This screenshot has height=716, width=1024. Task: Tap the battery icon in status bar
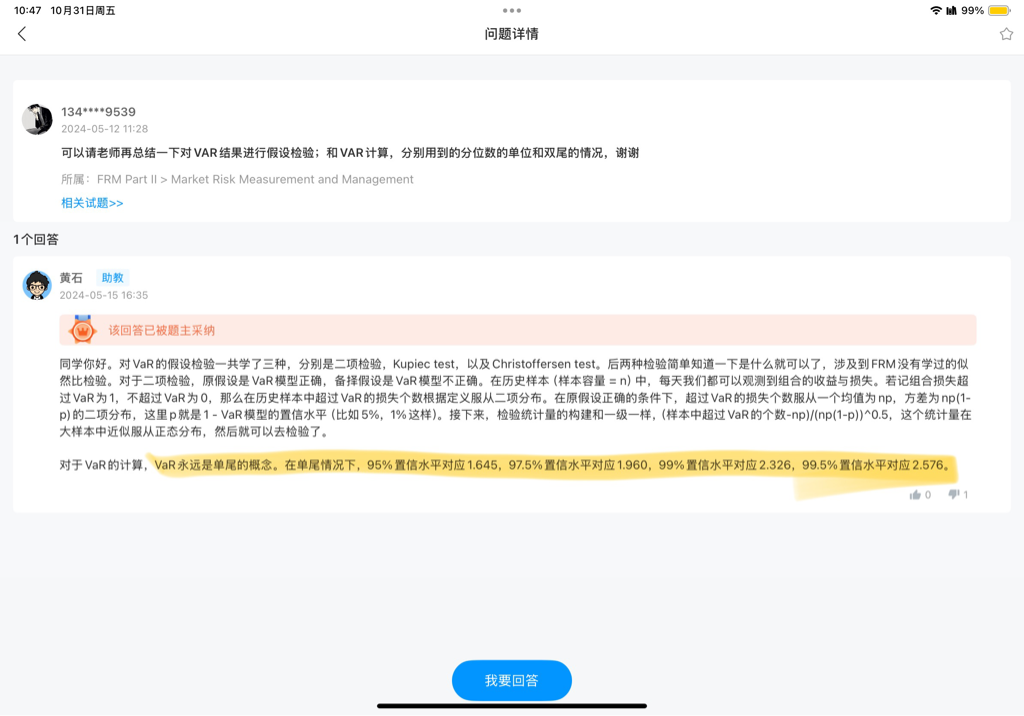point(1000,10)
